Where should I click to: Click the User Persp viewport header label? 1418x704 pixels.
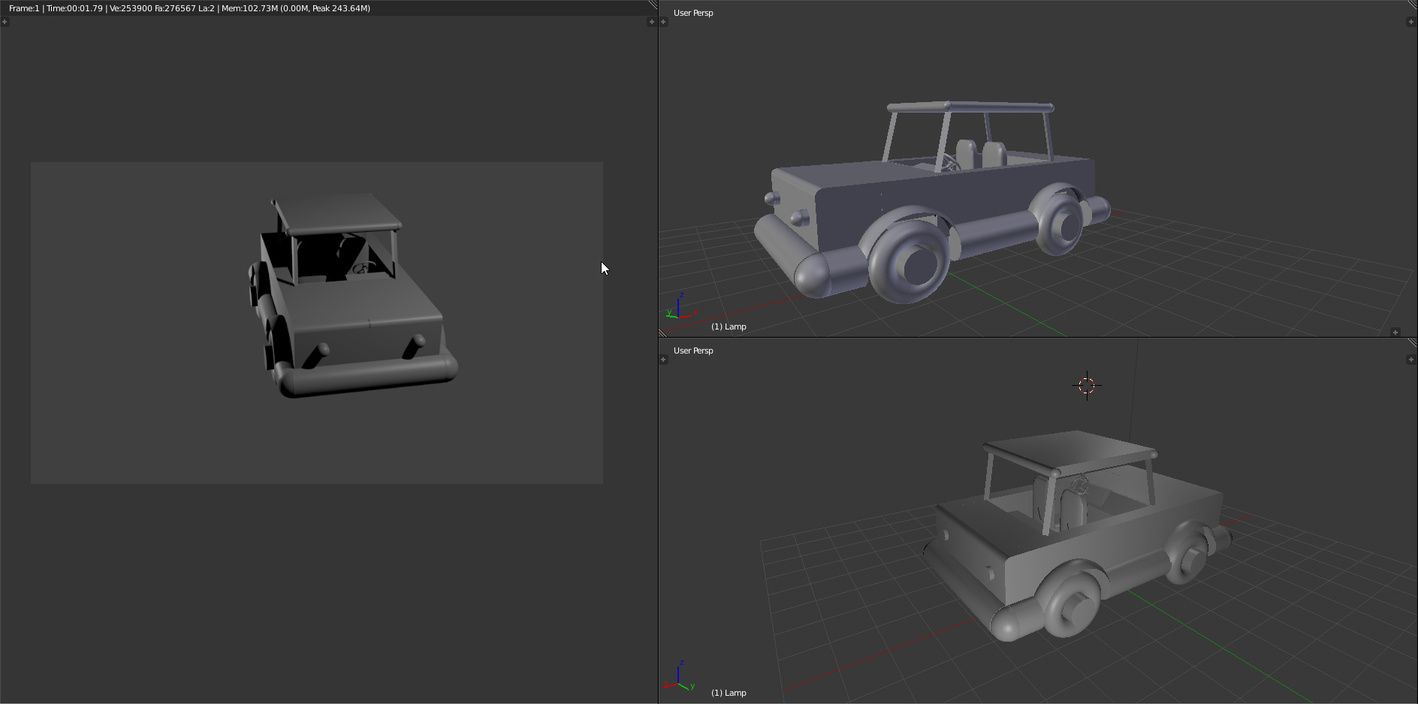693,13
